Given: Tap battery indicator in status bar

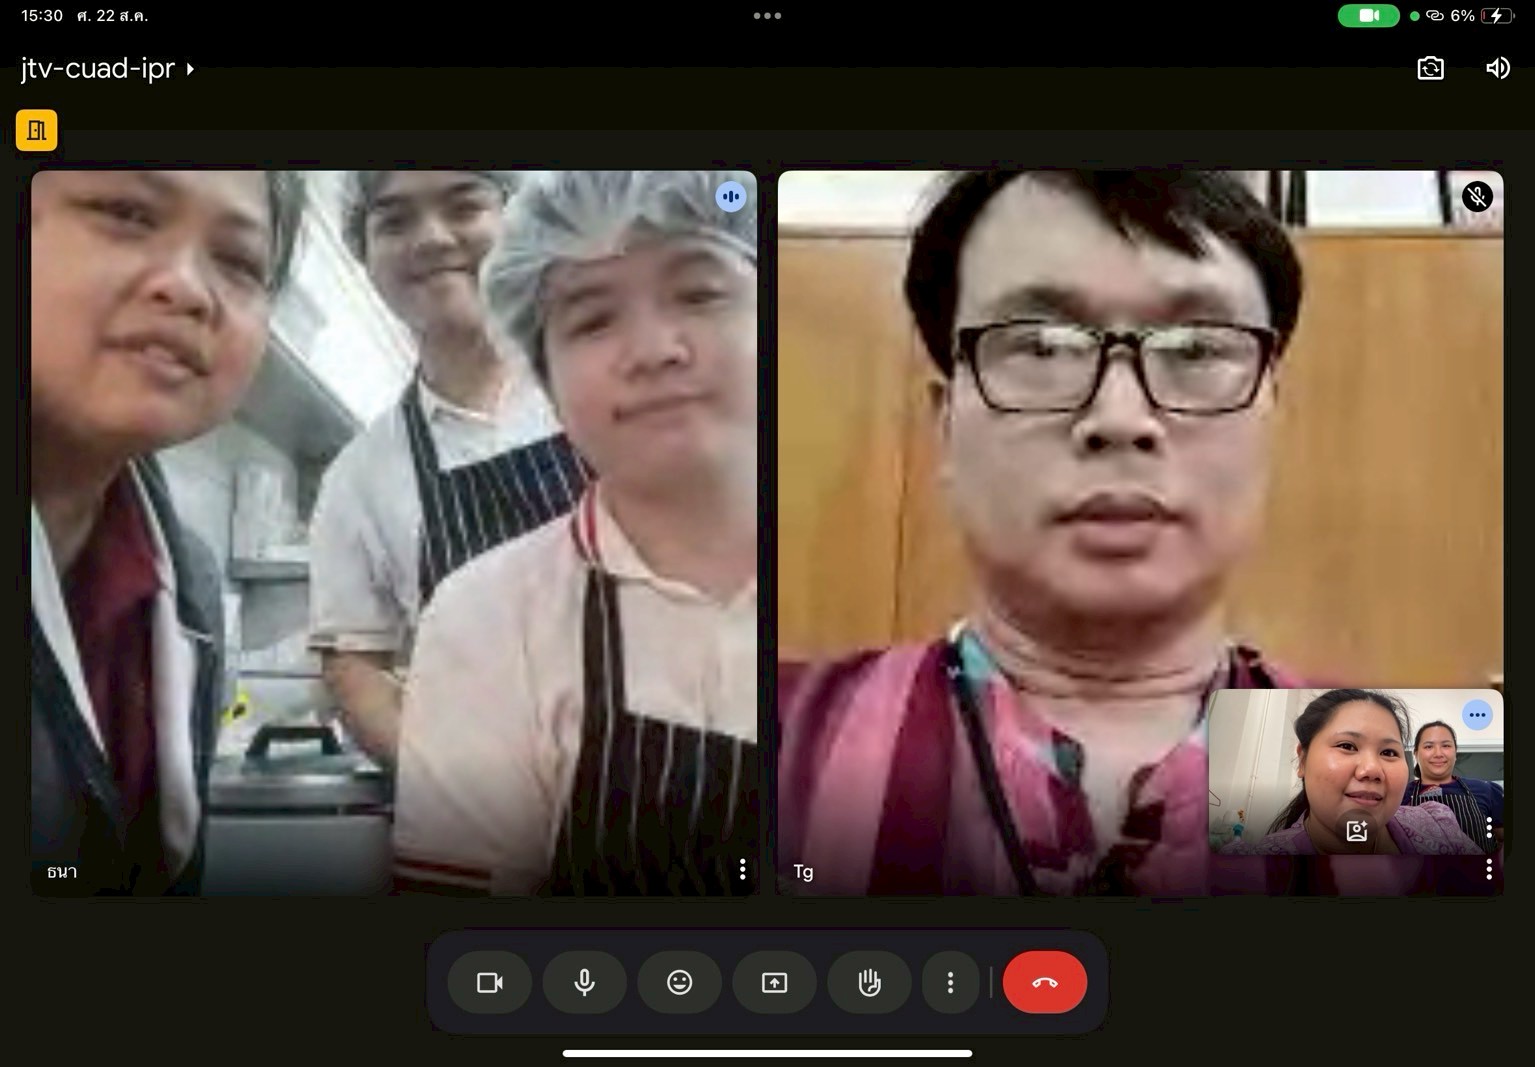Looking at the screenshot, I should pos(1497,16).
